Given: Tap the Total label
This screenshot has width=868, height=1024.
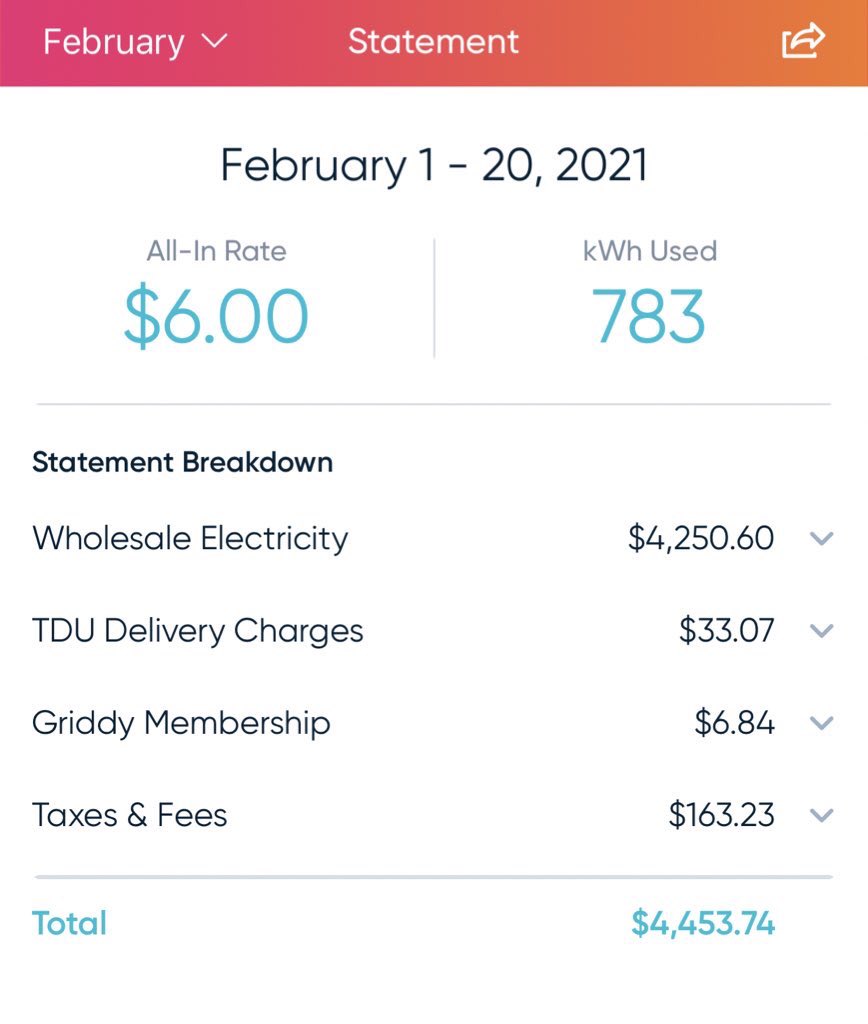Looking at the screenshot, I should pyautogui.click(x=69, y=923).
